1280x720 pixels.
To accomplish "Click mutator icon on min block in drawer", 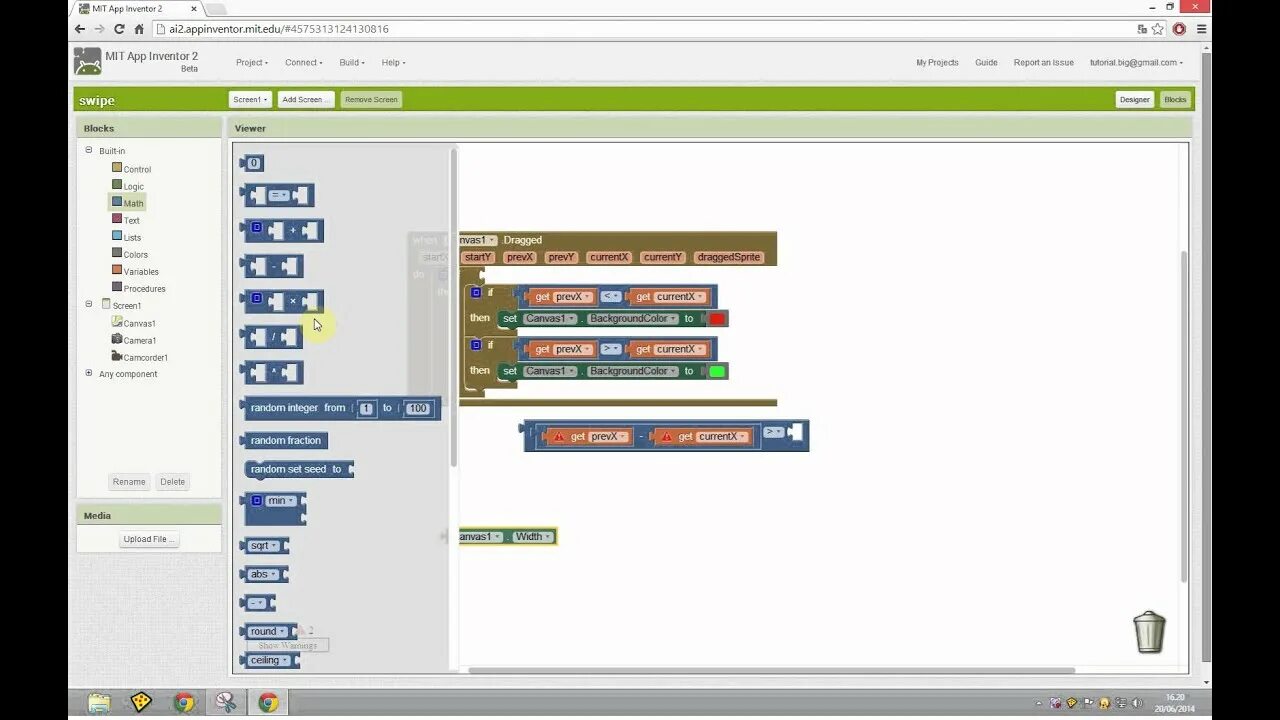I will 256,500.
